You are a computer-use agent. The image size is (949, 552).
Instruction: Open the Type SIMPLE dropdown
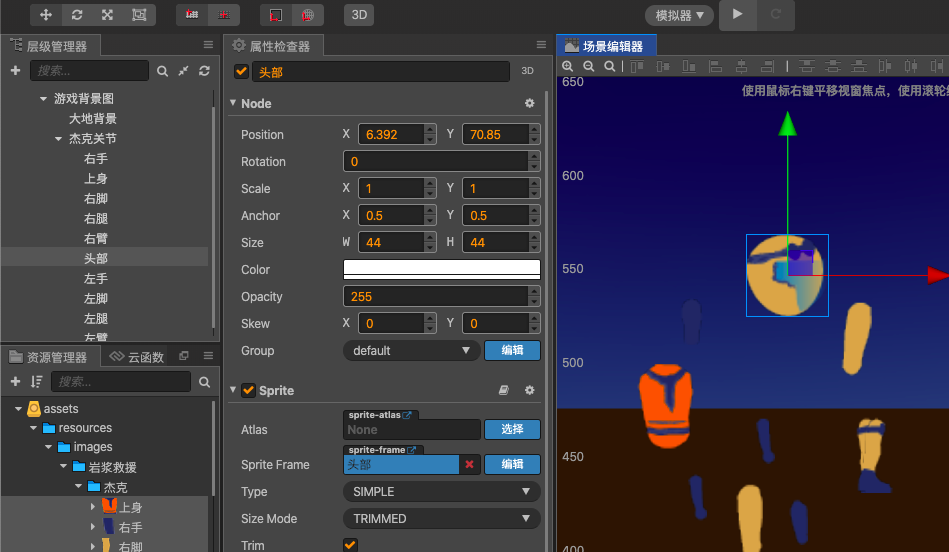point(442,491)
